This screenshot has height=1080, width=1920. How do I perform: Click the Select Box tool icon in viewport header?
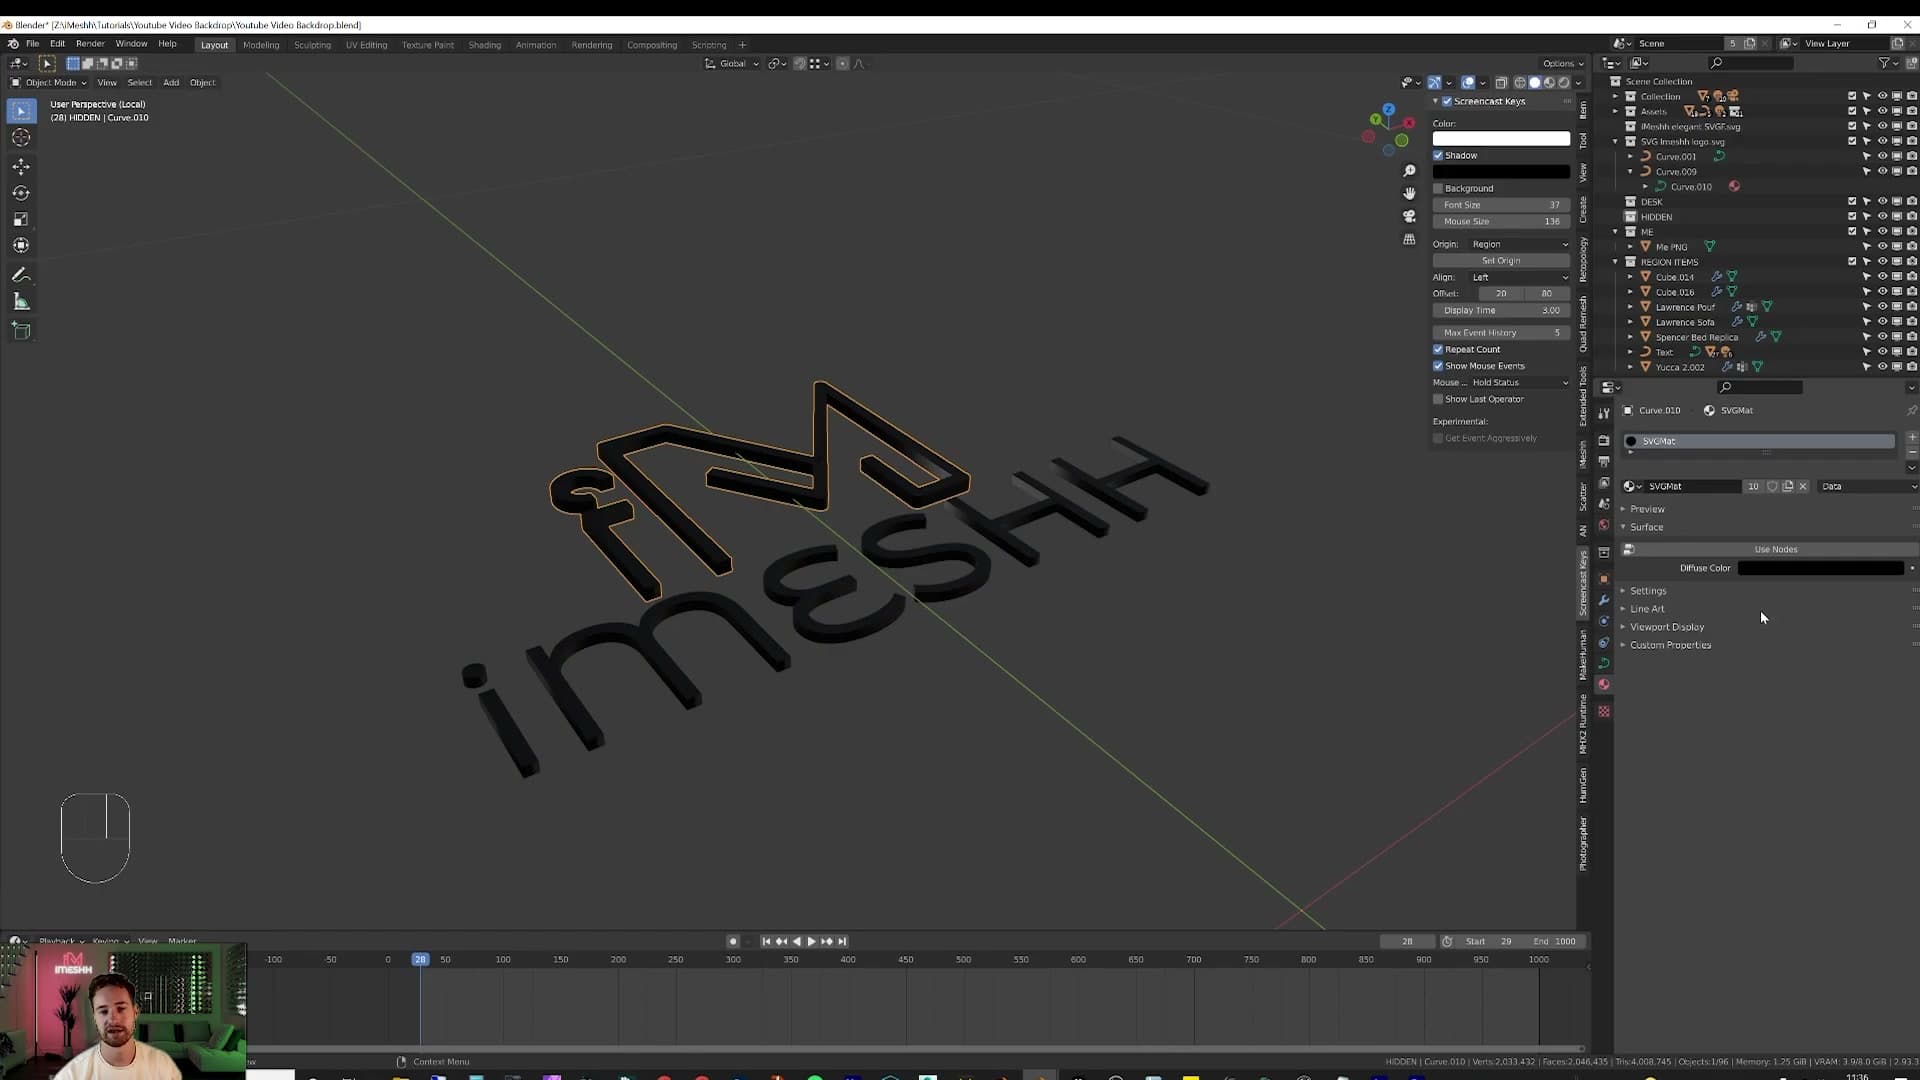pos(47,63)
